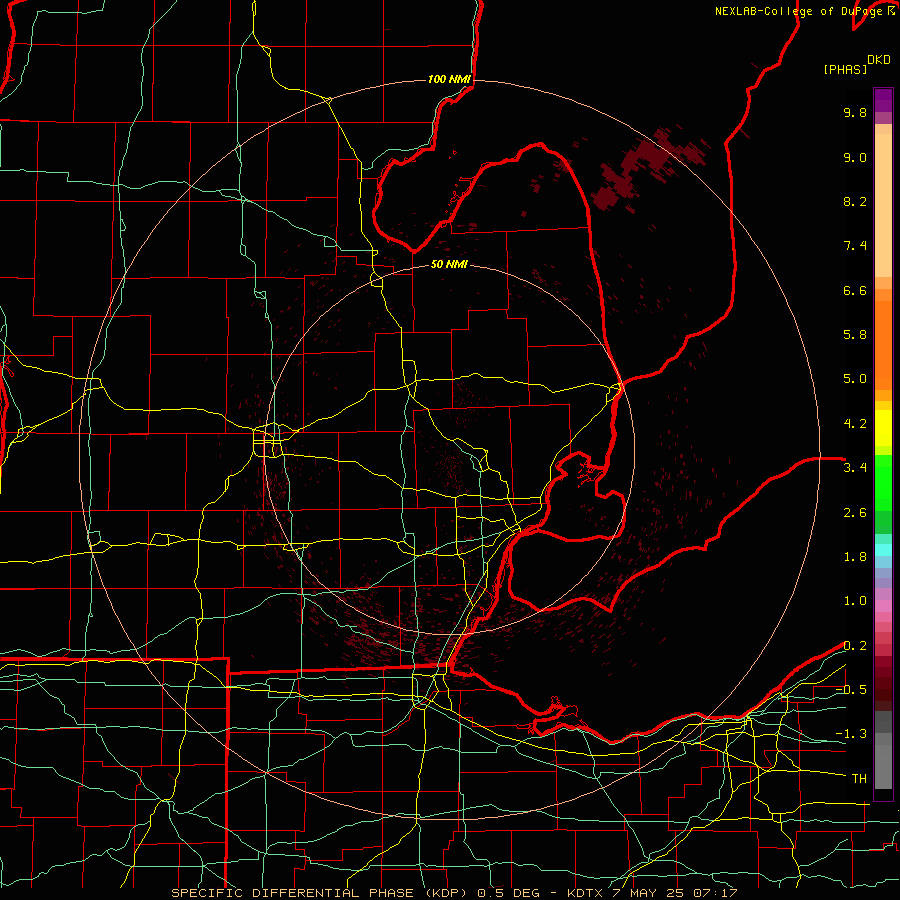
Task: Click the 9.8 scale value
Action: tap(855, 113)
